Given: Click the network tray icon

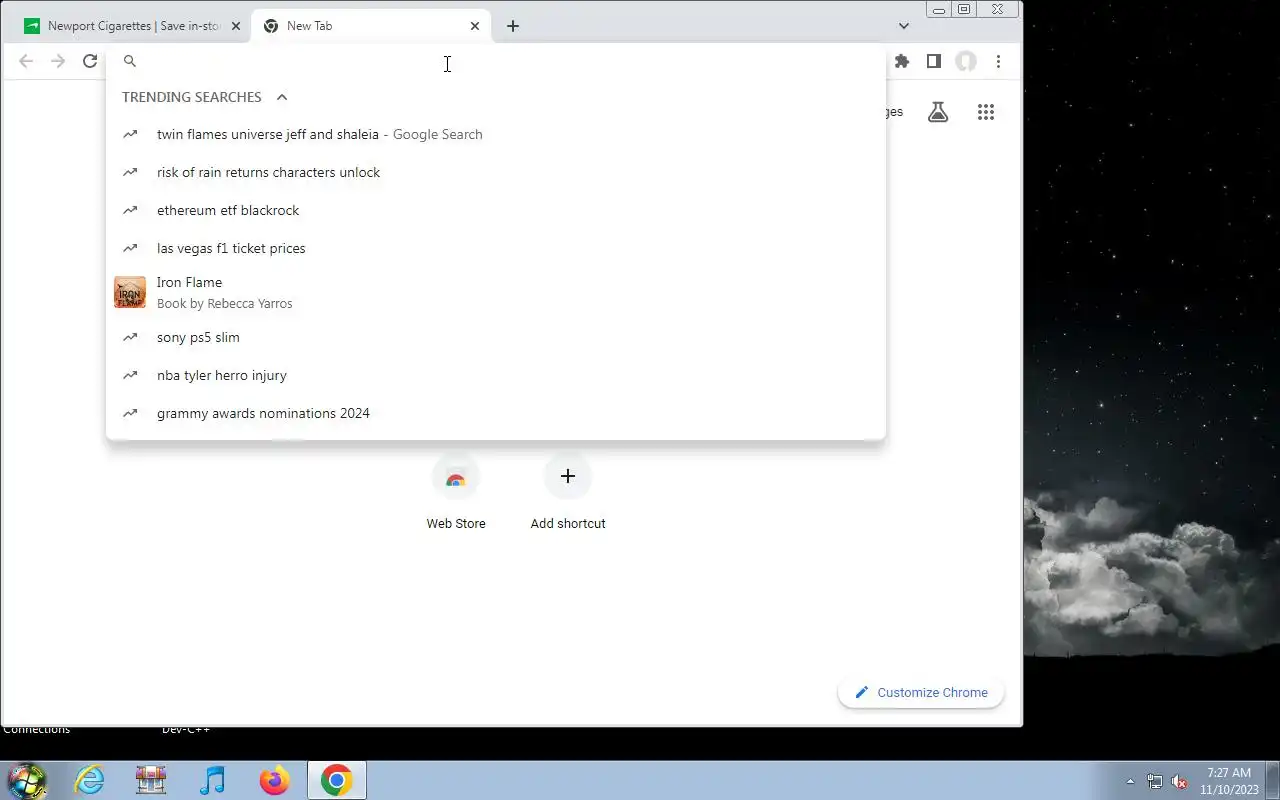Looking at the screenshot, I should [x=1155, y=781].
